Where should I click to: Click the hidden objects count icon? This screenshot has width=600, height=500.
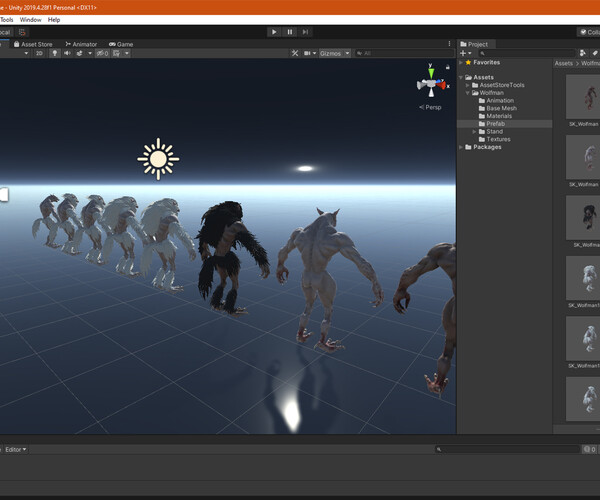[102, 53]
